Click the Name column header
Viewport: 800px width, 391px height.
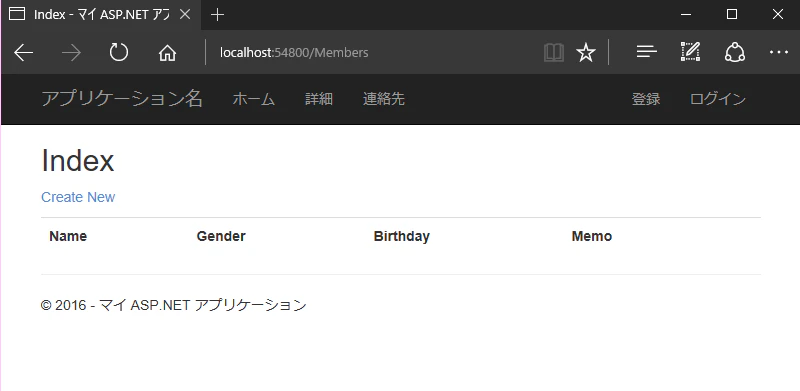[x=68, y=236]
